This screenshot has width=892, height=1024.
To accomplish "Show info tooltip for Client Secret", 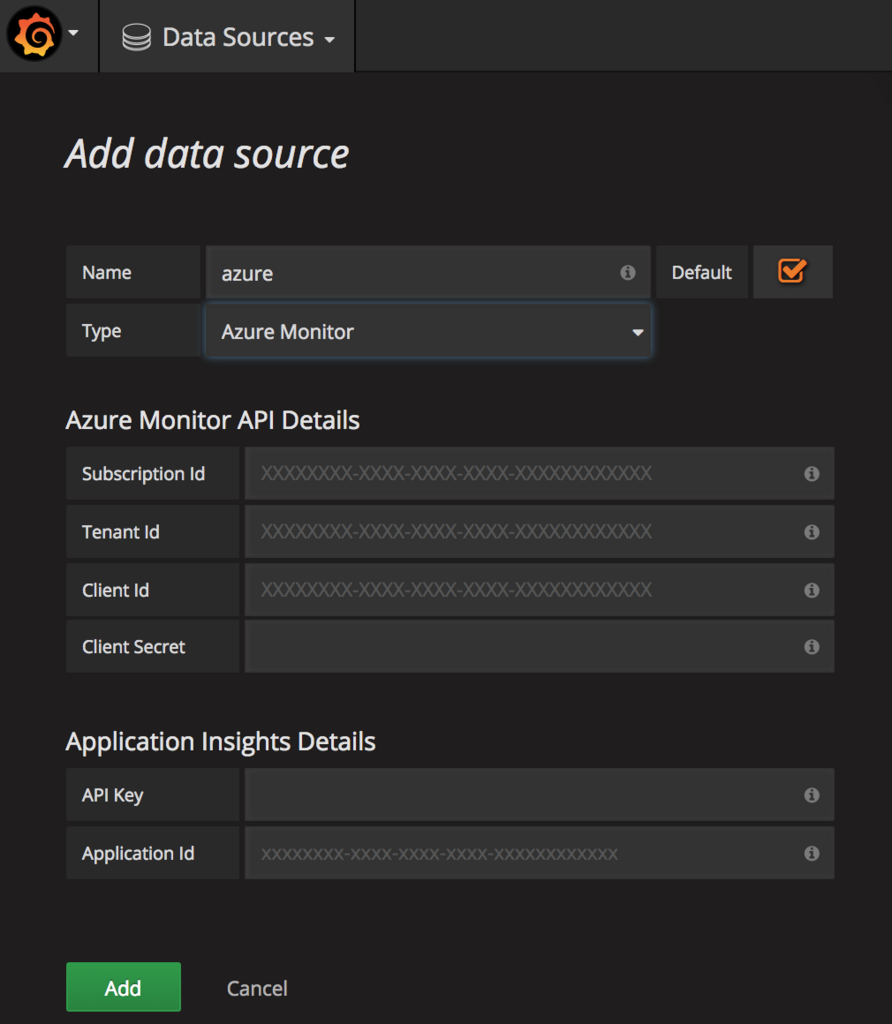I will pos(812,647).
